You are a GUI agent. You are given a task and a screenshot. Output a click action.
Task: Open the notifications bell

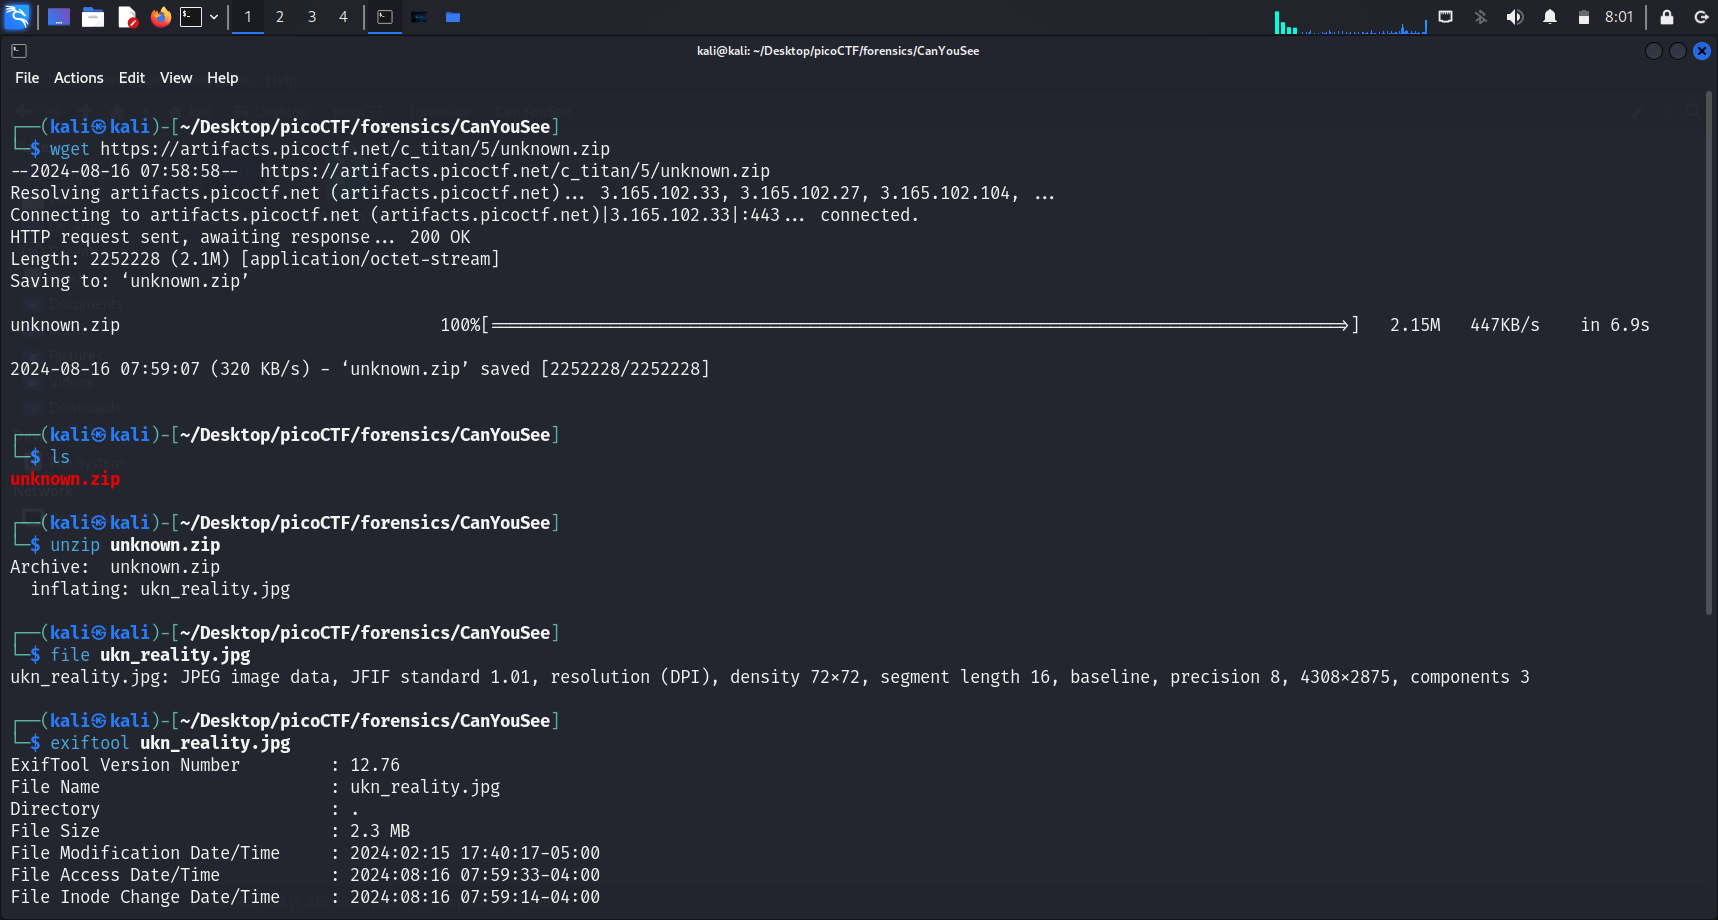1550,17
